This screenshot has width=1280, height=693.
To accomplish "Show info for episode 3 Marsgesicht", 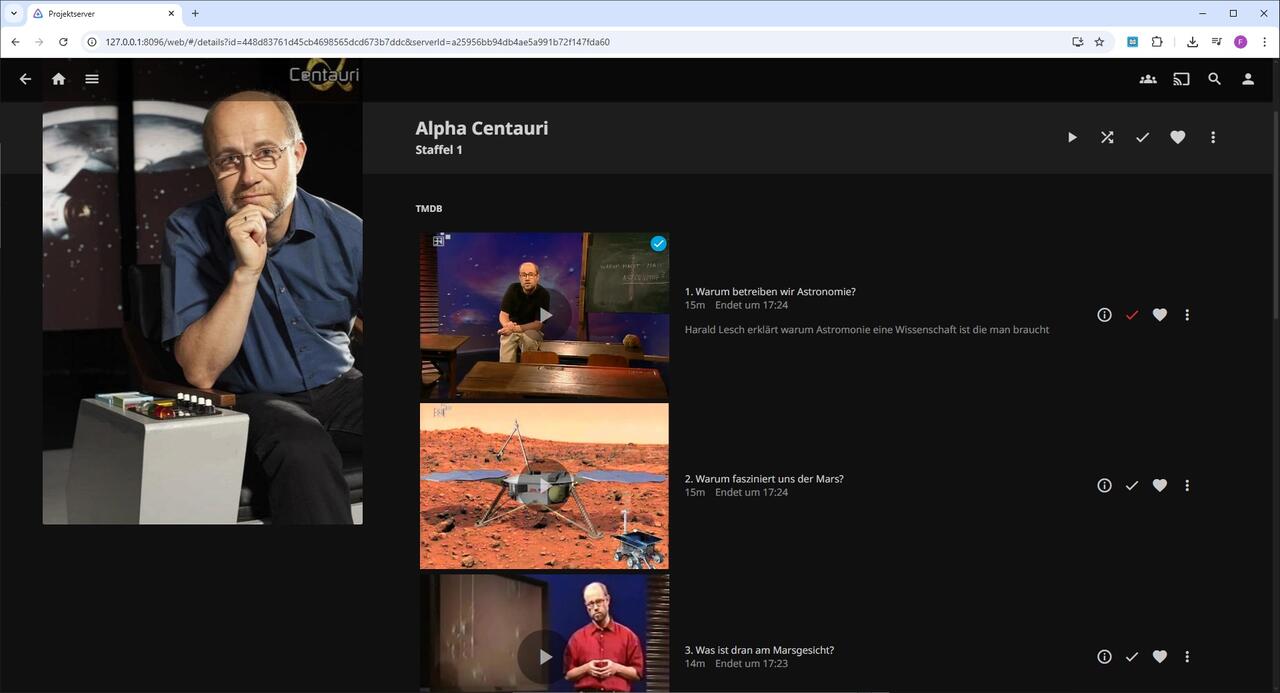I will (1104, 657).
